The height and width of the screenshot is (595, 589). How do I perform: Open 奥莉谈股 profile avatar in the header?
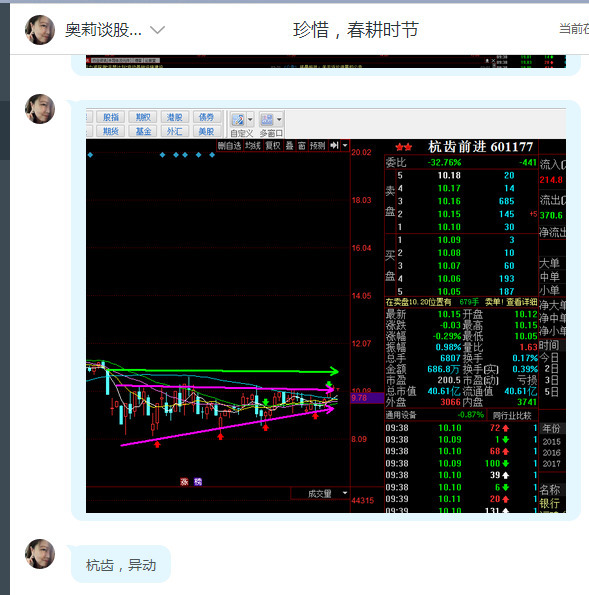click(x=40, y=30)
